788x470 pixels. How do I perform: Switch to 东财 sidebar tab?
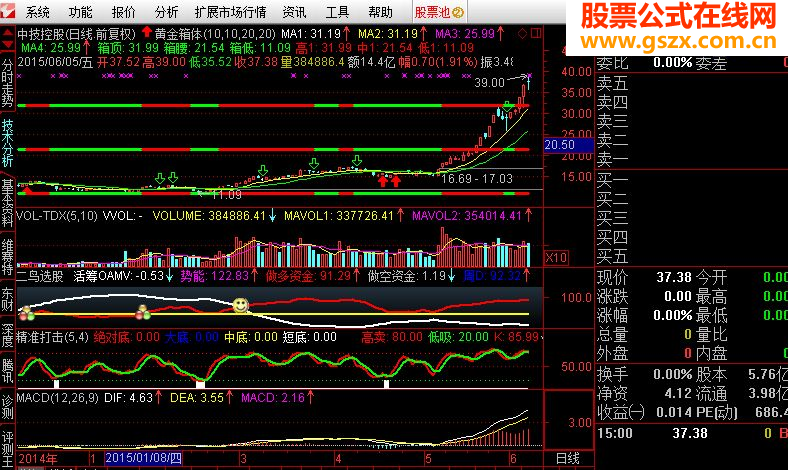8,299
